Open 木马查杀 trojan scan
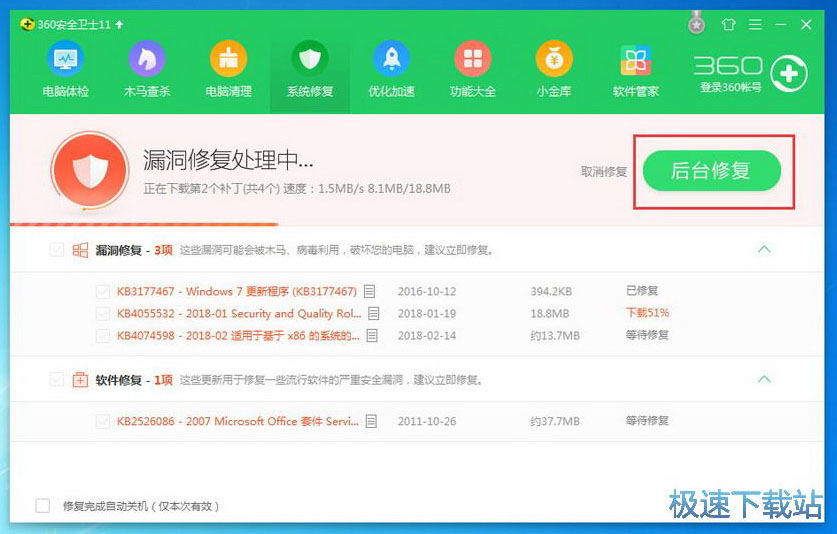The image size is (837, 534). coord(147,70)
